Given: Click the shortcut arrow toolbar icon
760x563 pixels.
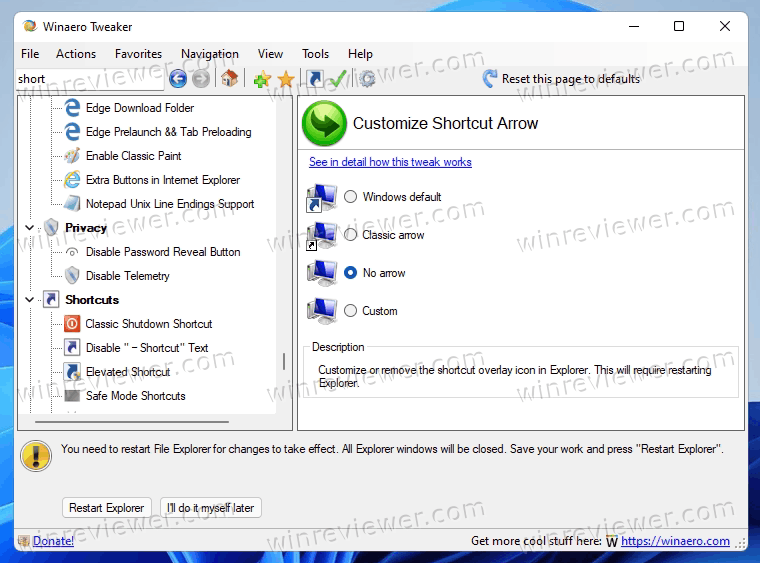Looking at the screenshot, I should (315, 78).
